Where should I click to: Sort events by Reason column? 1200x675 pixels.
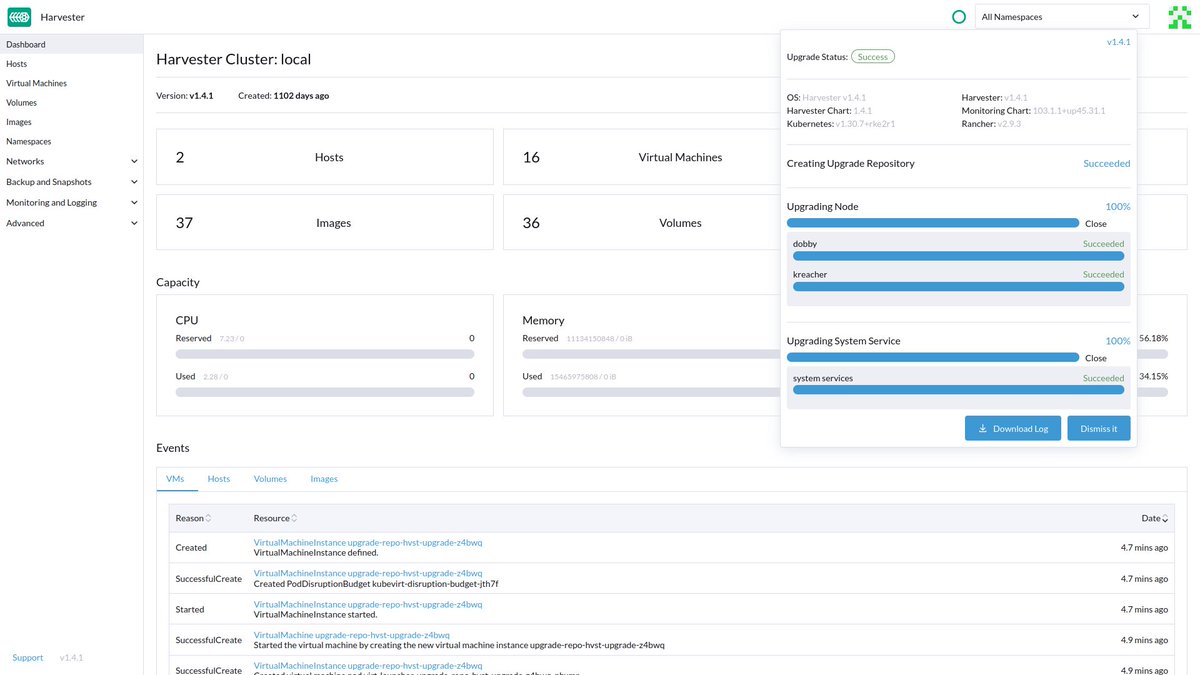pos(193,518)
